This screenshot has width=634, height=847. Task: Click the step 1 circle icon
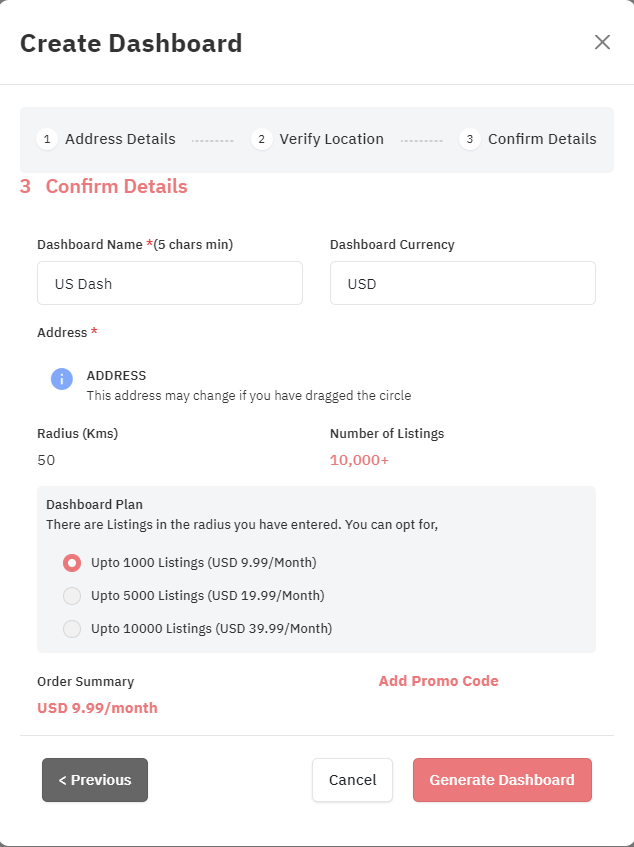[x=47, y=139]
